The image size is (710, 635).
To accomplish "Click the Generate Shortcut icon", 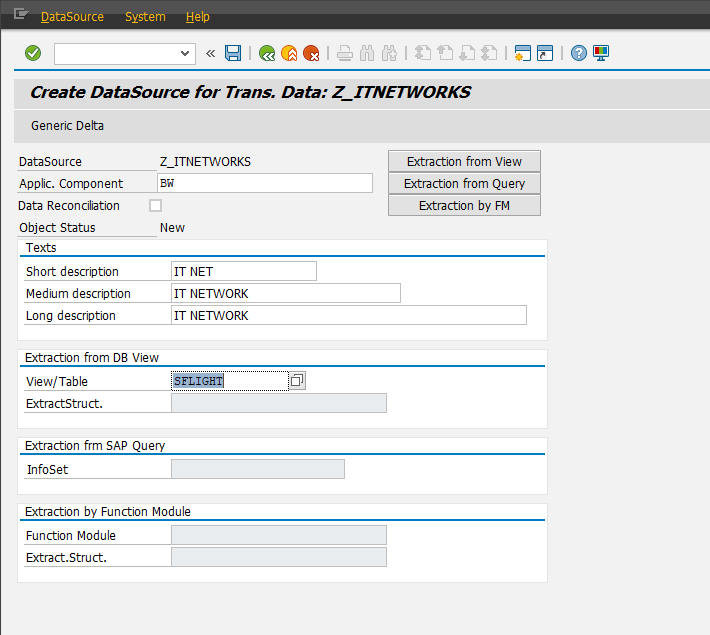I will pos(544,53).
